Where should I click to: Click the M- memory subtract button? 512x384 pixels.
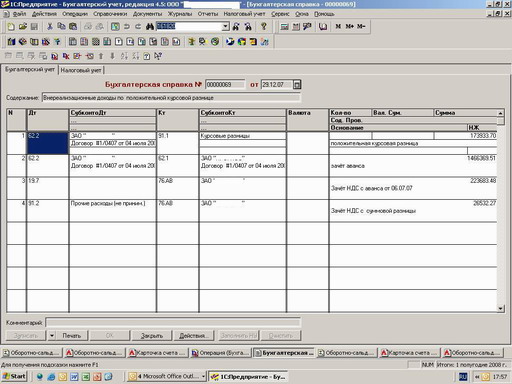click(x=361, y=26)
